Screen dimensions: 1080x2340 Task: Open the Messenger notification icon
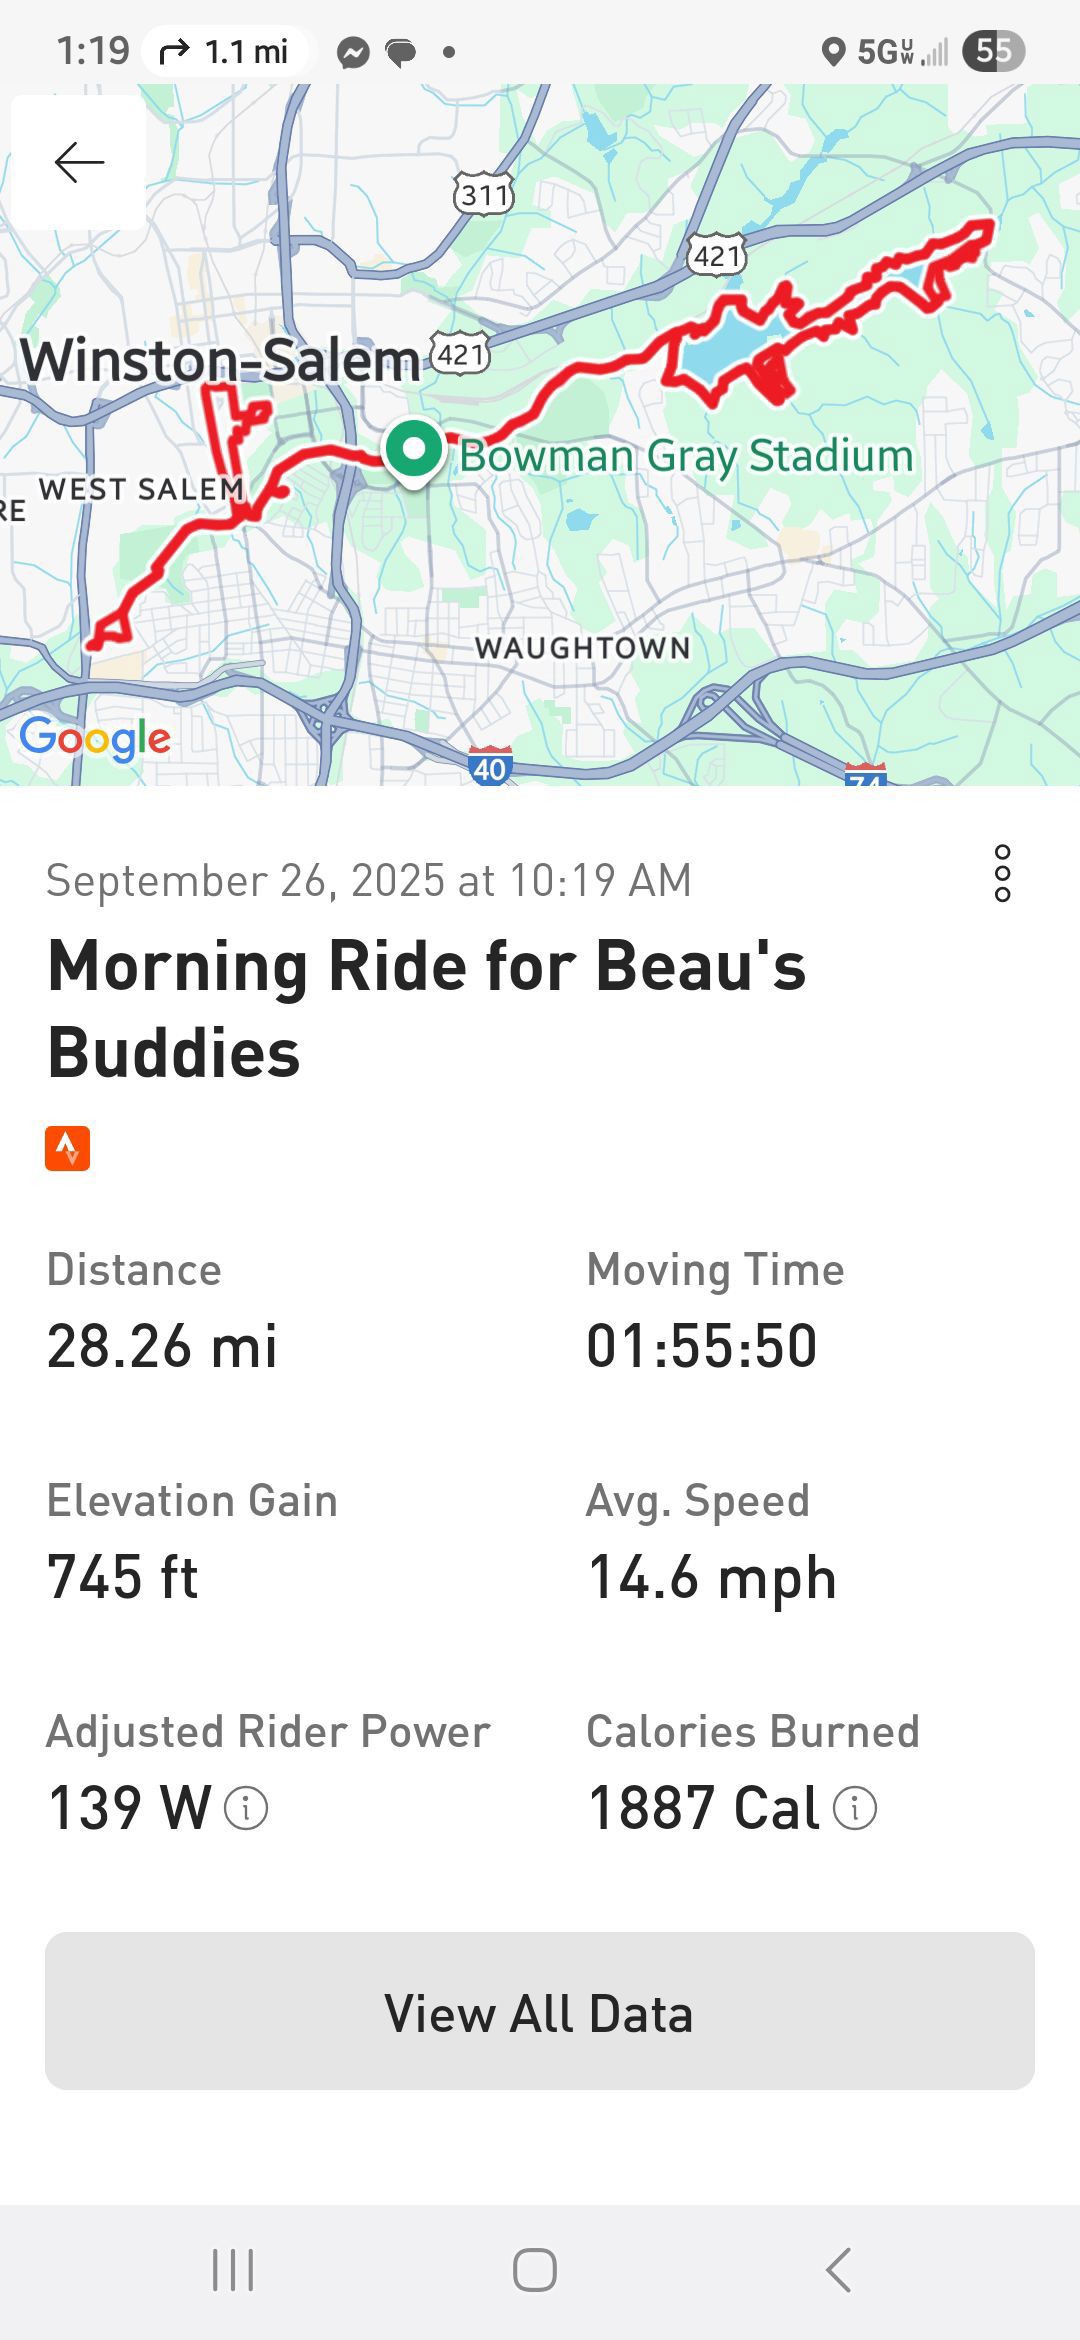[353, 52]
